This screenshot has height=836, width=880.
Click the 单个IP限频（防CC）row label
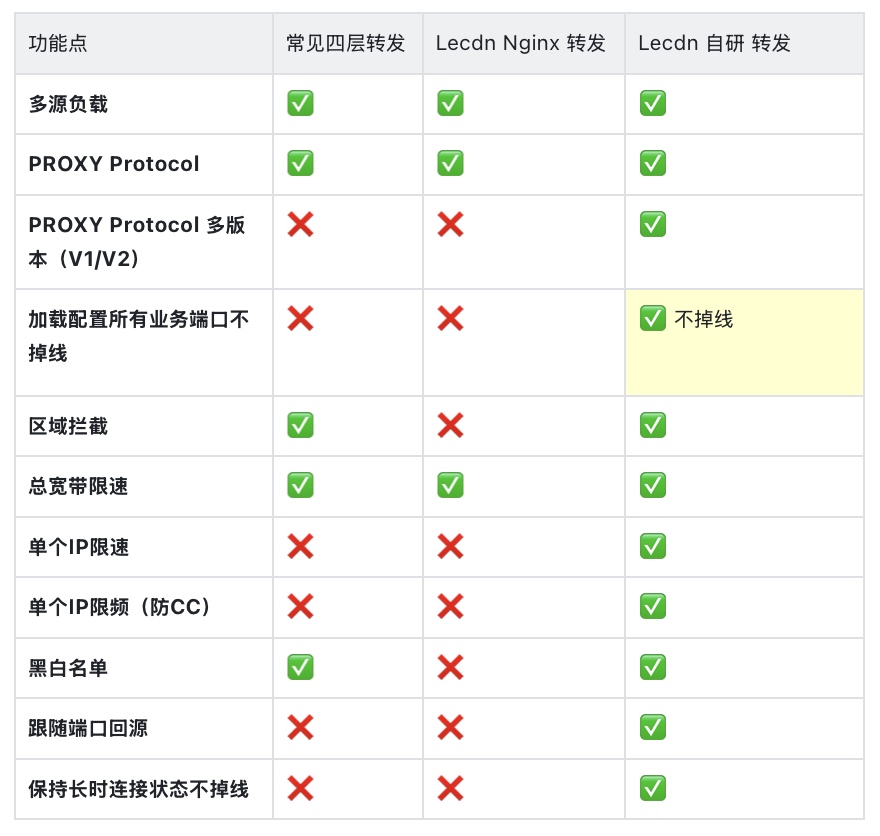[120, 606]
